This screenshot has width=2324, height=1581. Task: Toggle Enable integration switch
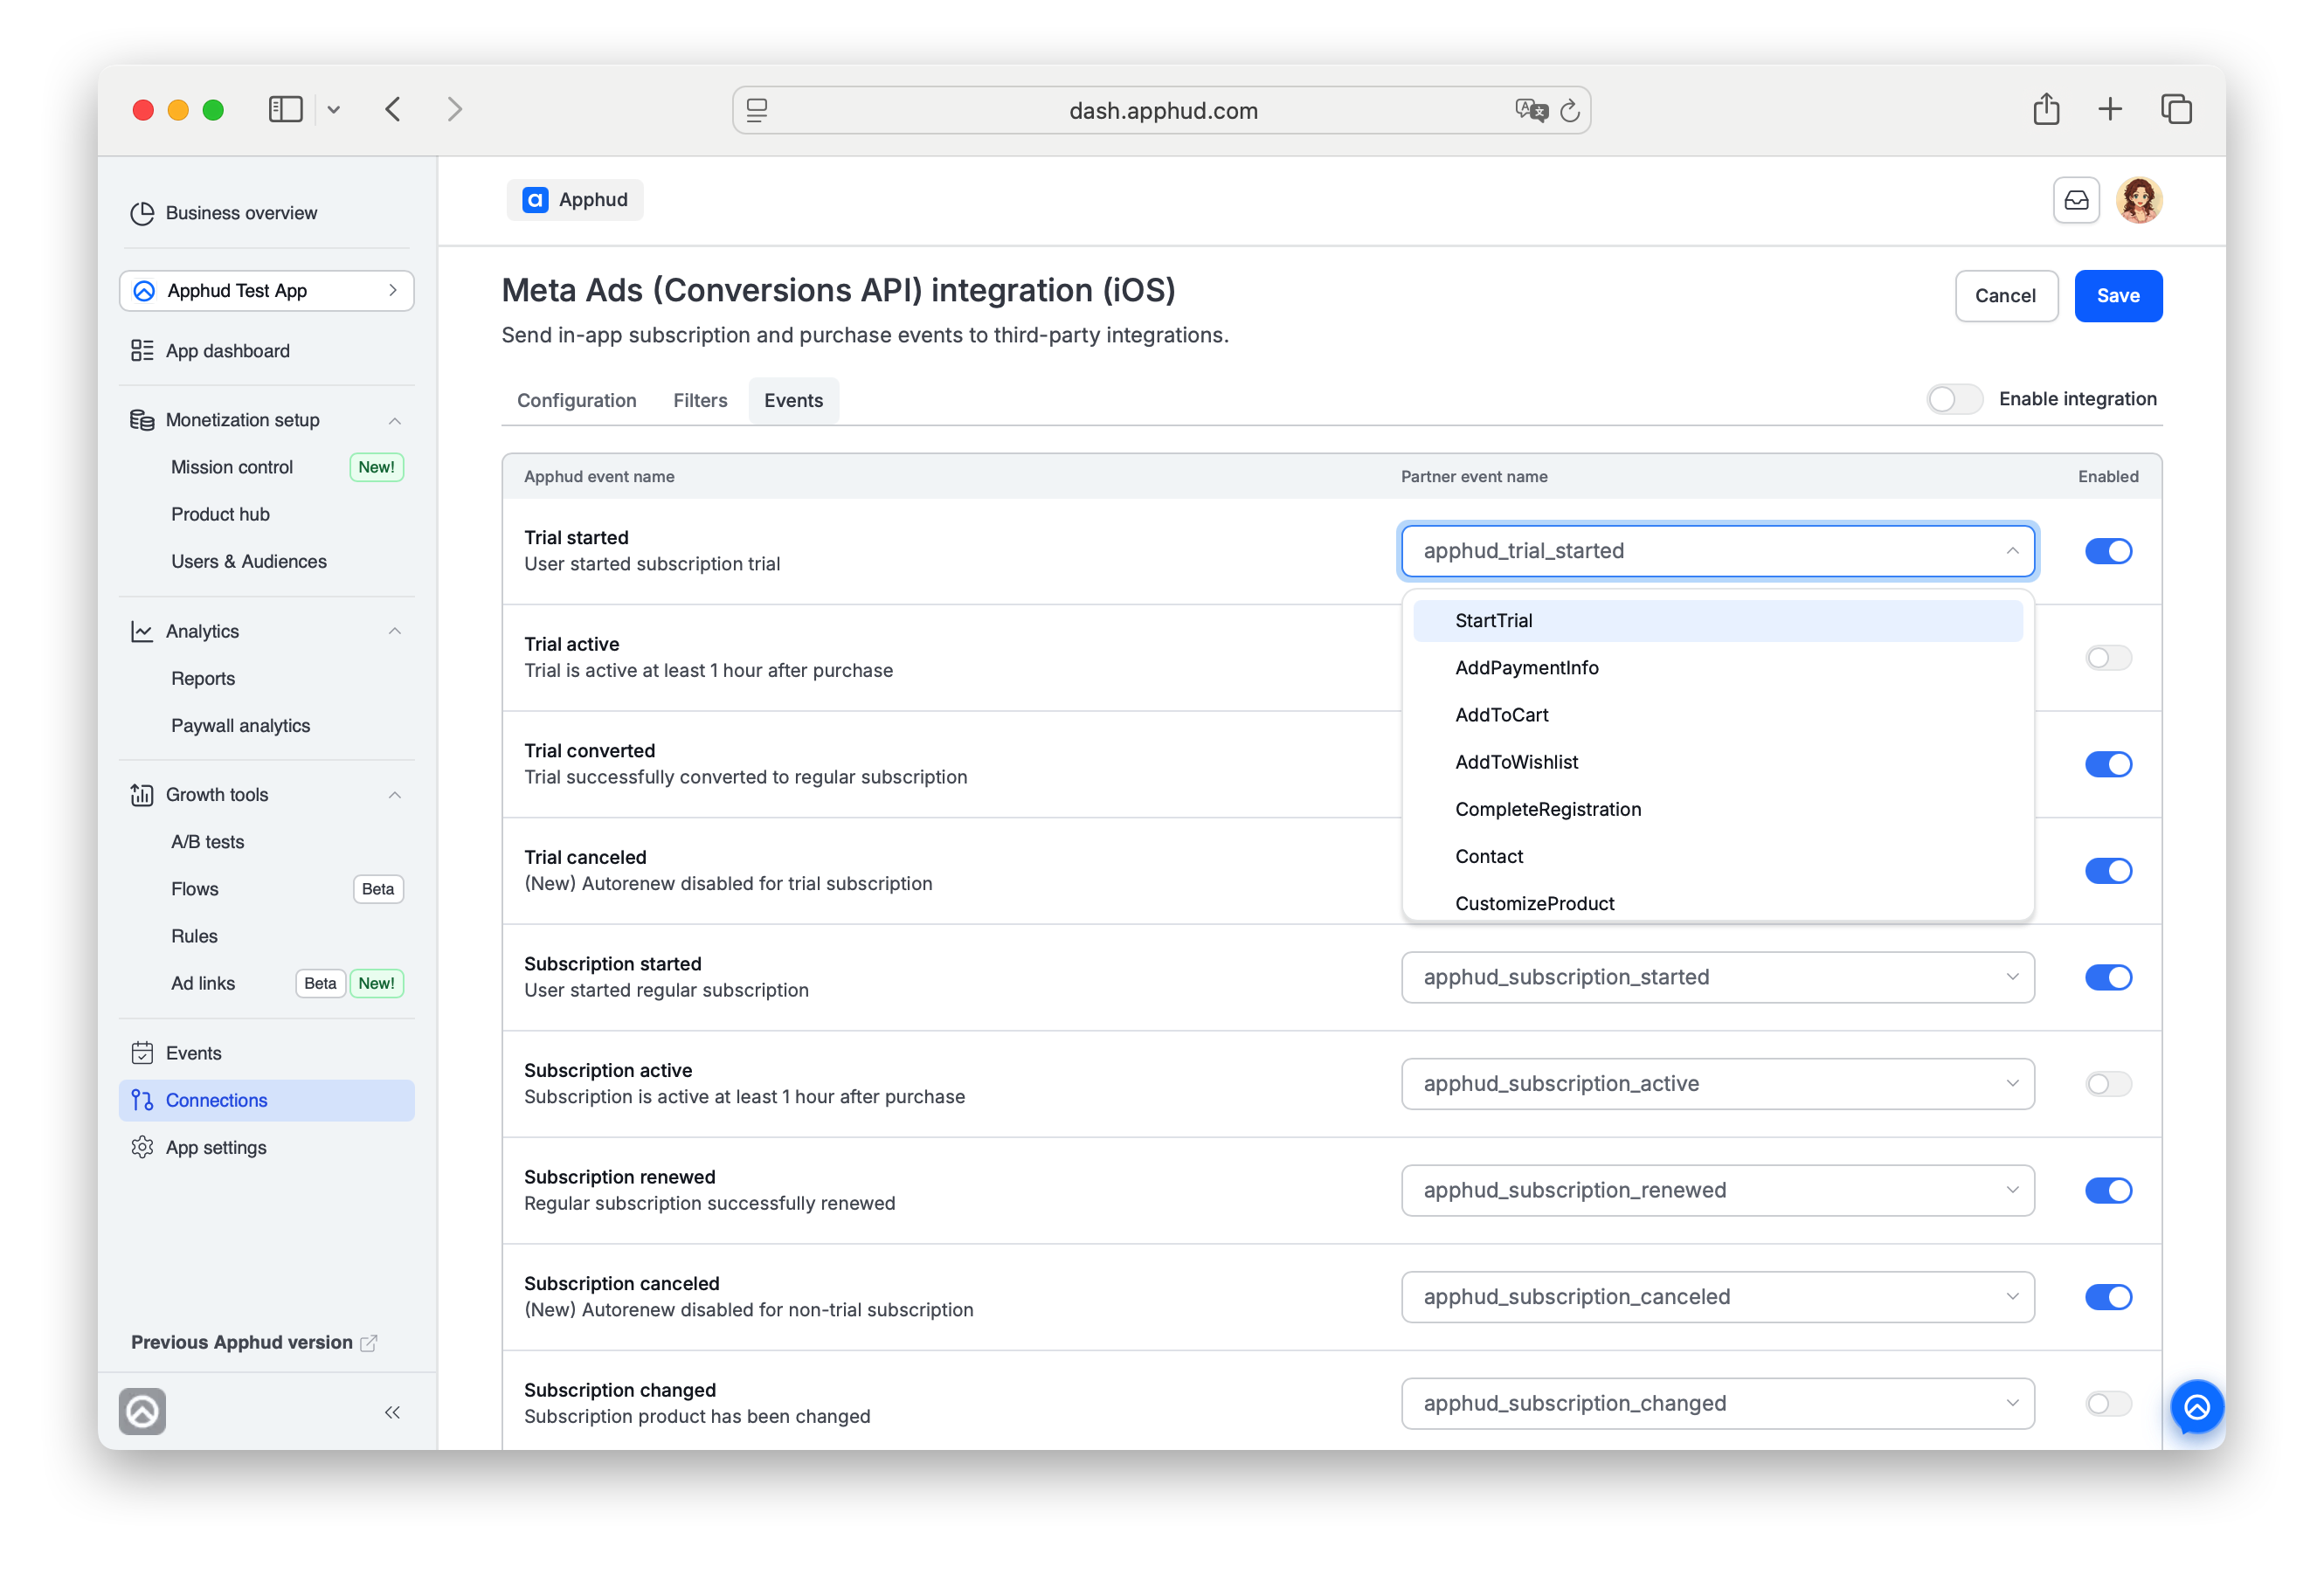click(1954, 399)
